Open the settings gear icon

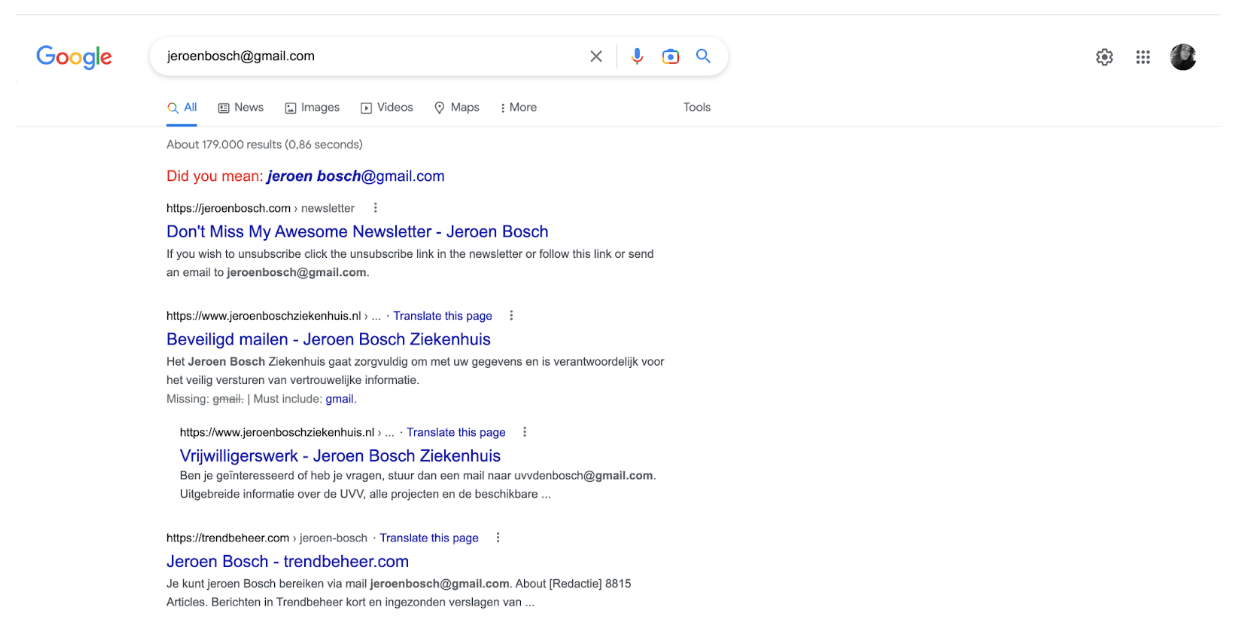(x=1104, y=58)
